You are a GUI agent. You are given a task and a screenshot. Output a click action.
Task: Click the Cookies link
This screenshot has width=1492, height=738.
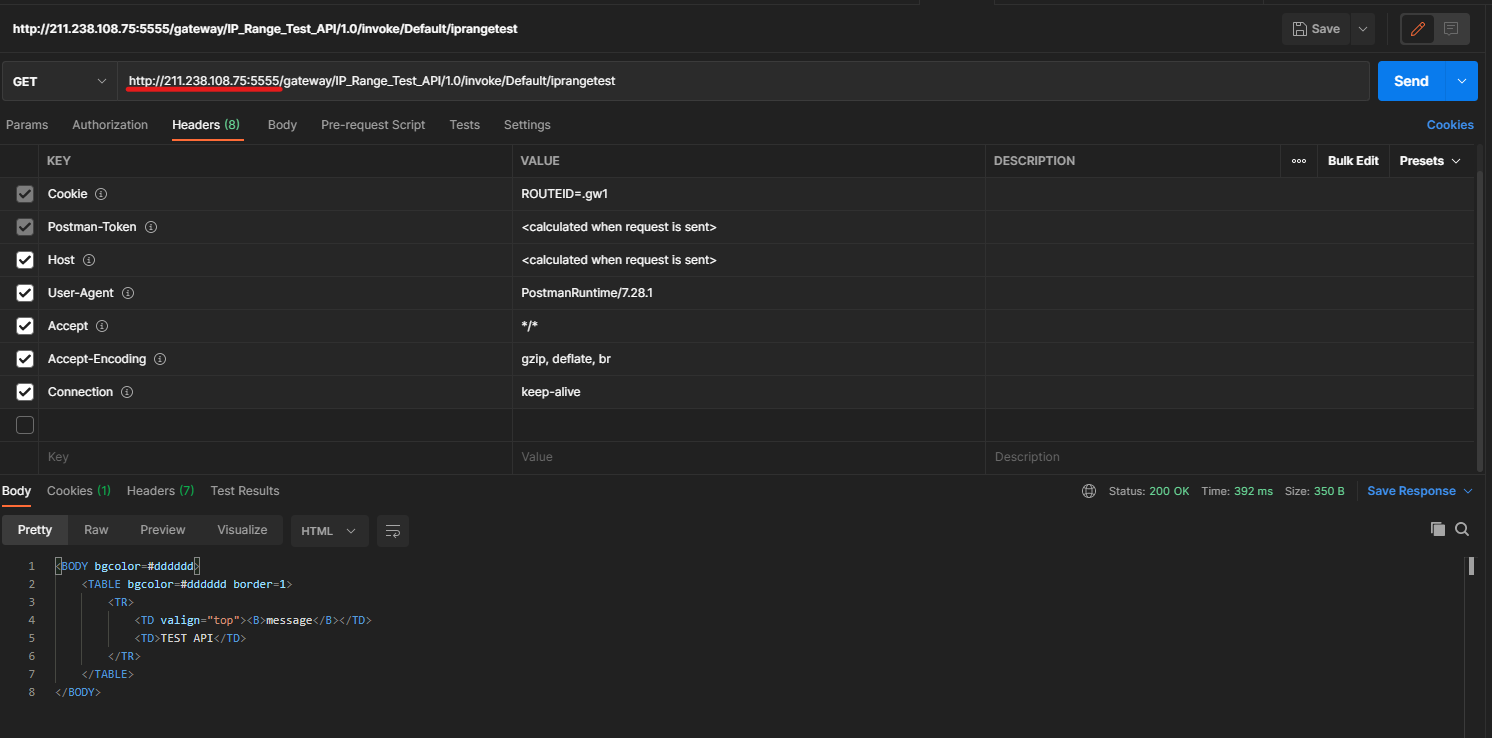[x=1449, y=125]
